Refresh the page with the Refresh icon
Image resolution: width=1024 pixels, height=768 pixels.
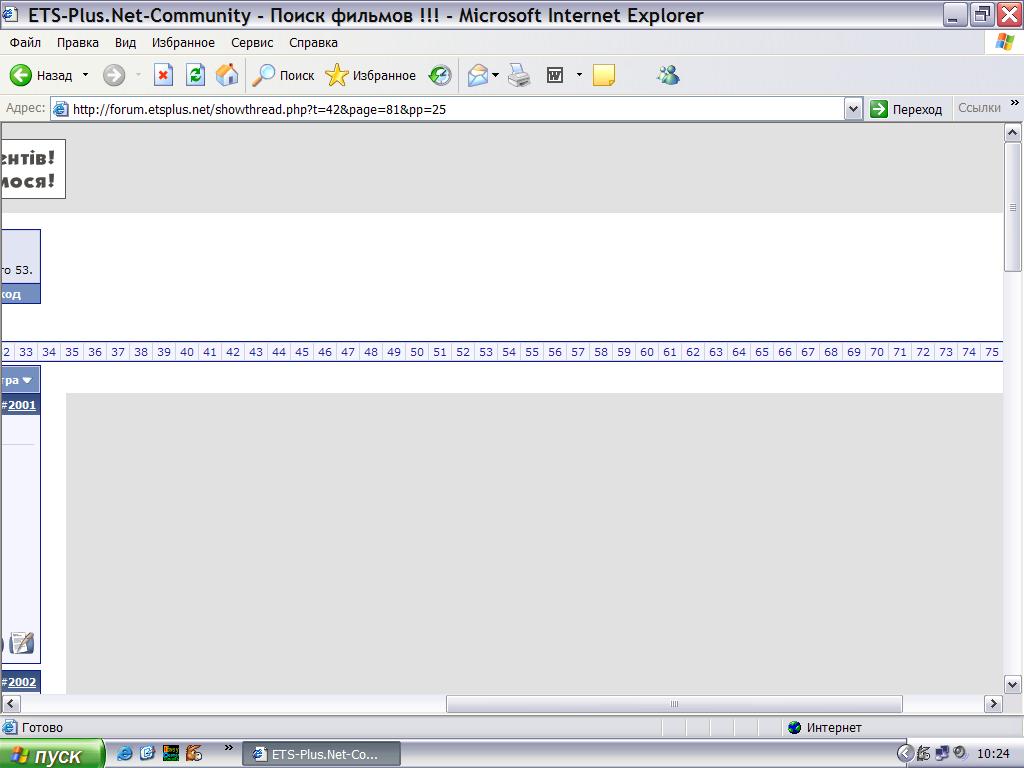pyautogui.click(x=195, y=75)
